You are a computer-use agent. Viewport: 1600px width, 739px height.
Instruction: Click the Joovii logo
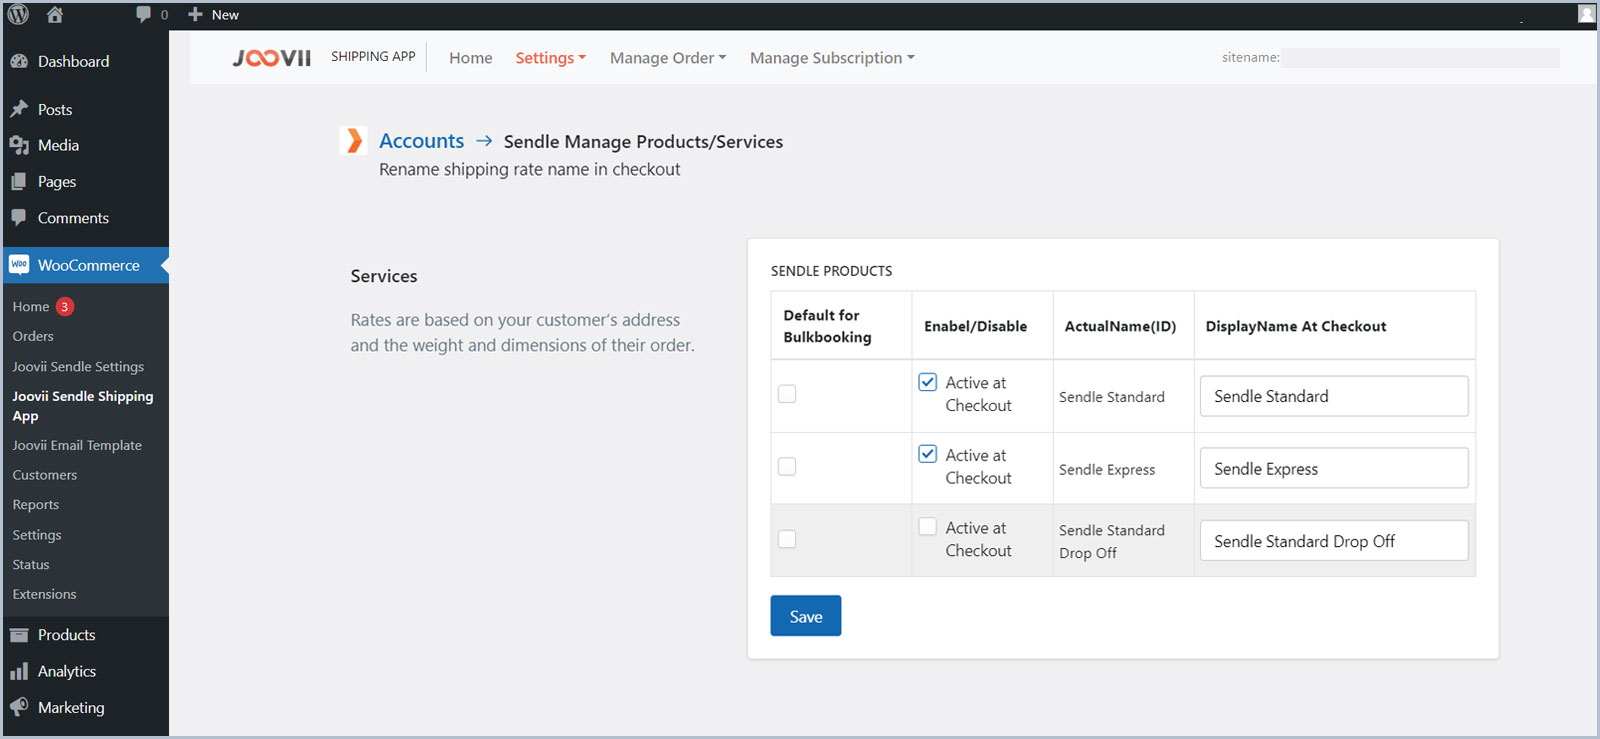[x=272, y=58]
